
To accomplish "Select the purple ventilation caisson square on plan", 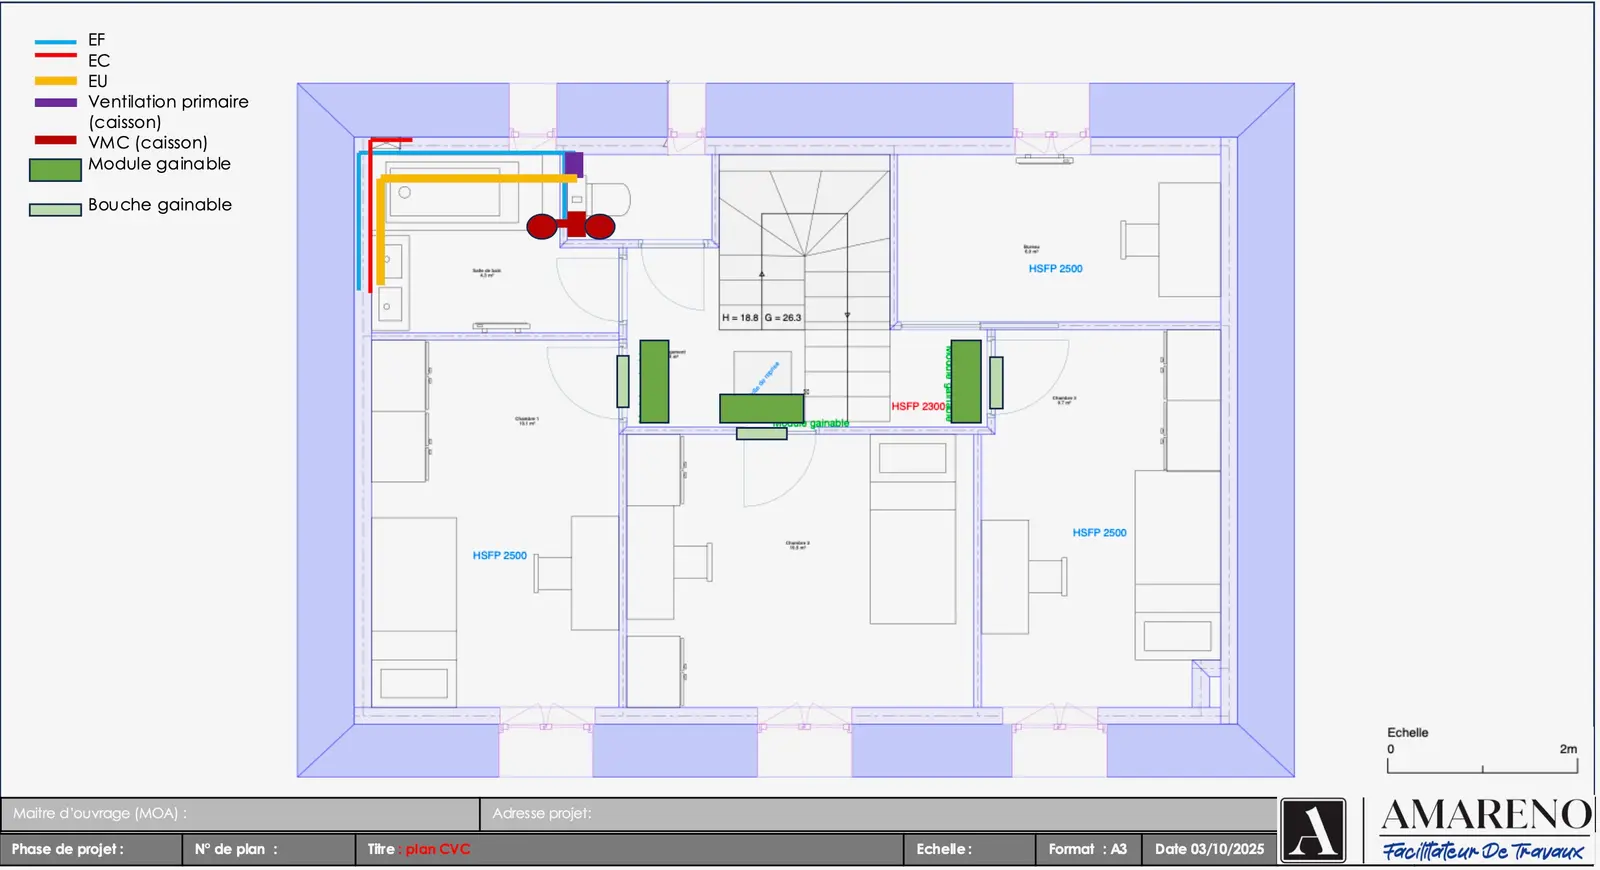I will [574, 164].
